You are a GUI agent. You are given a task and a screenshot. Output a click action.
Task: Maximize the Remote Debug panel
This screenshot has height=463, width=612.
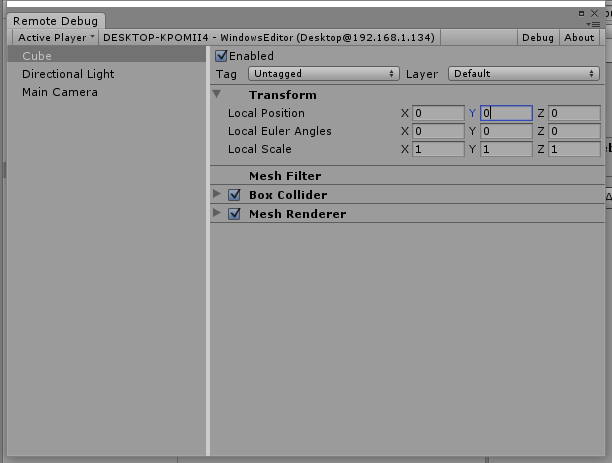(x=582, y=14)
